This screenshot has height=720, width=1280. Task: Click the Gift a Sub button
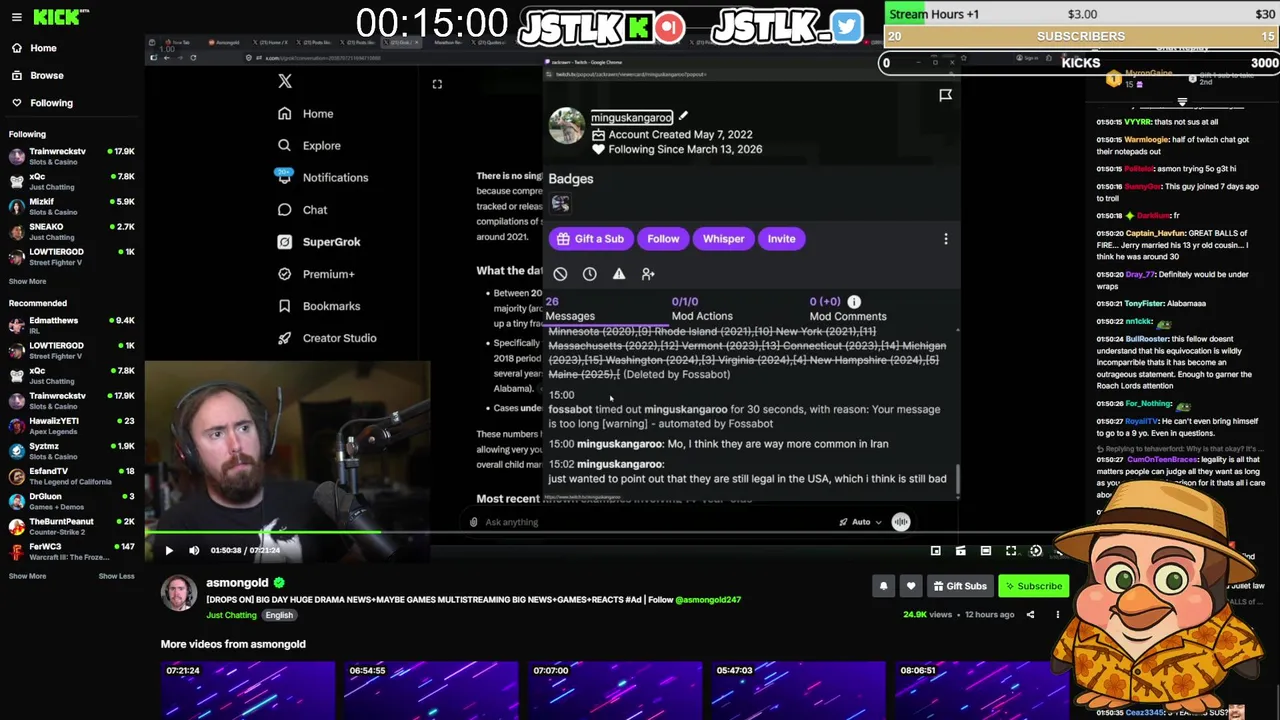click(590, 239)
